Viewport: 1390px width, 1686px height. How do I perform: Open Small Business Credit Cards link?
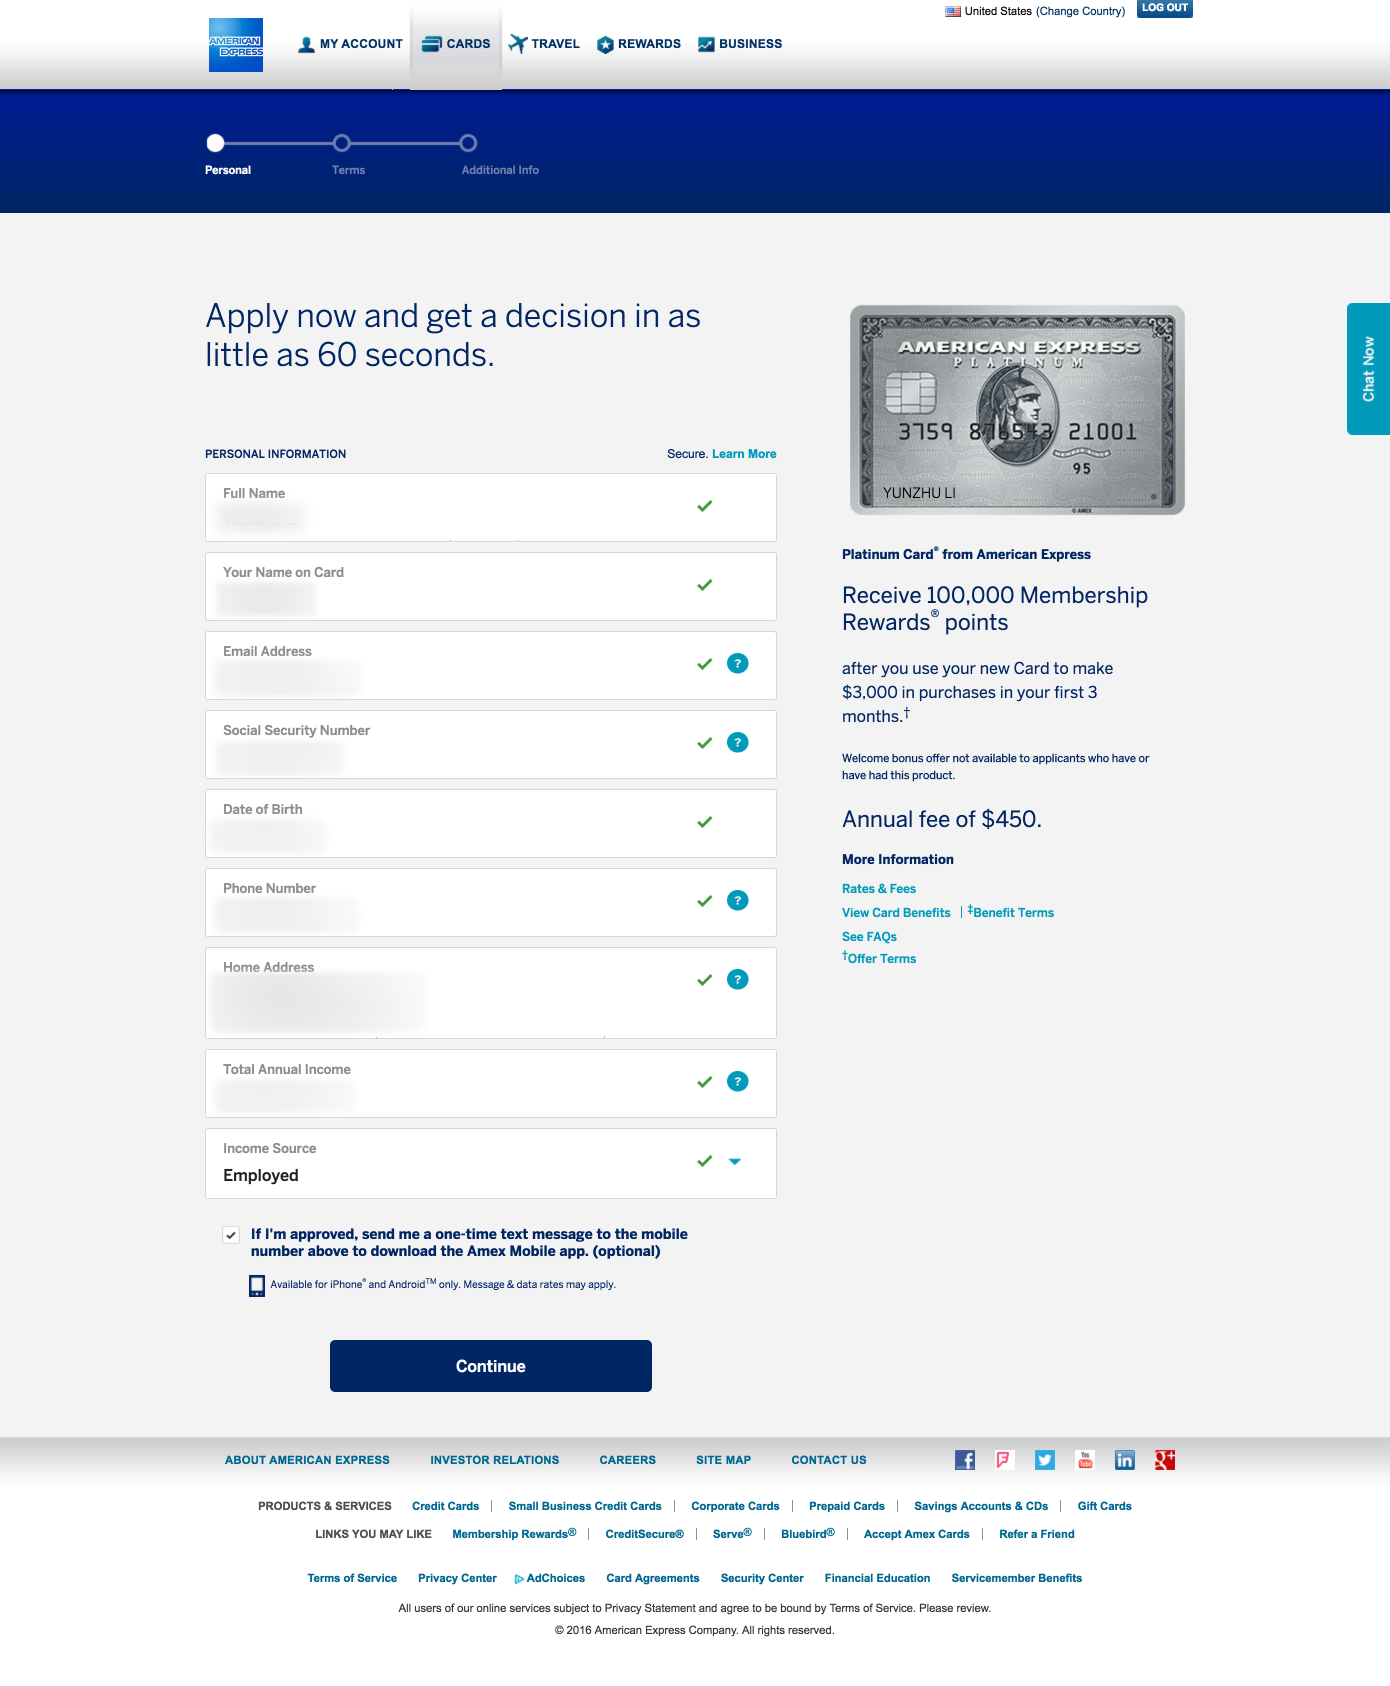pyautogui.click(x=585, y=1506)
